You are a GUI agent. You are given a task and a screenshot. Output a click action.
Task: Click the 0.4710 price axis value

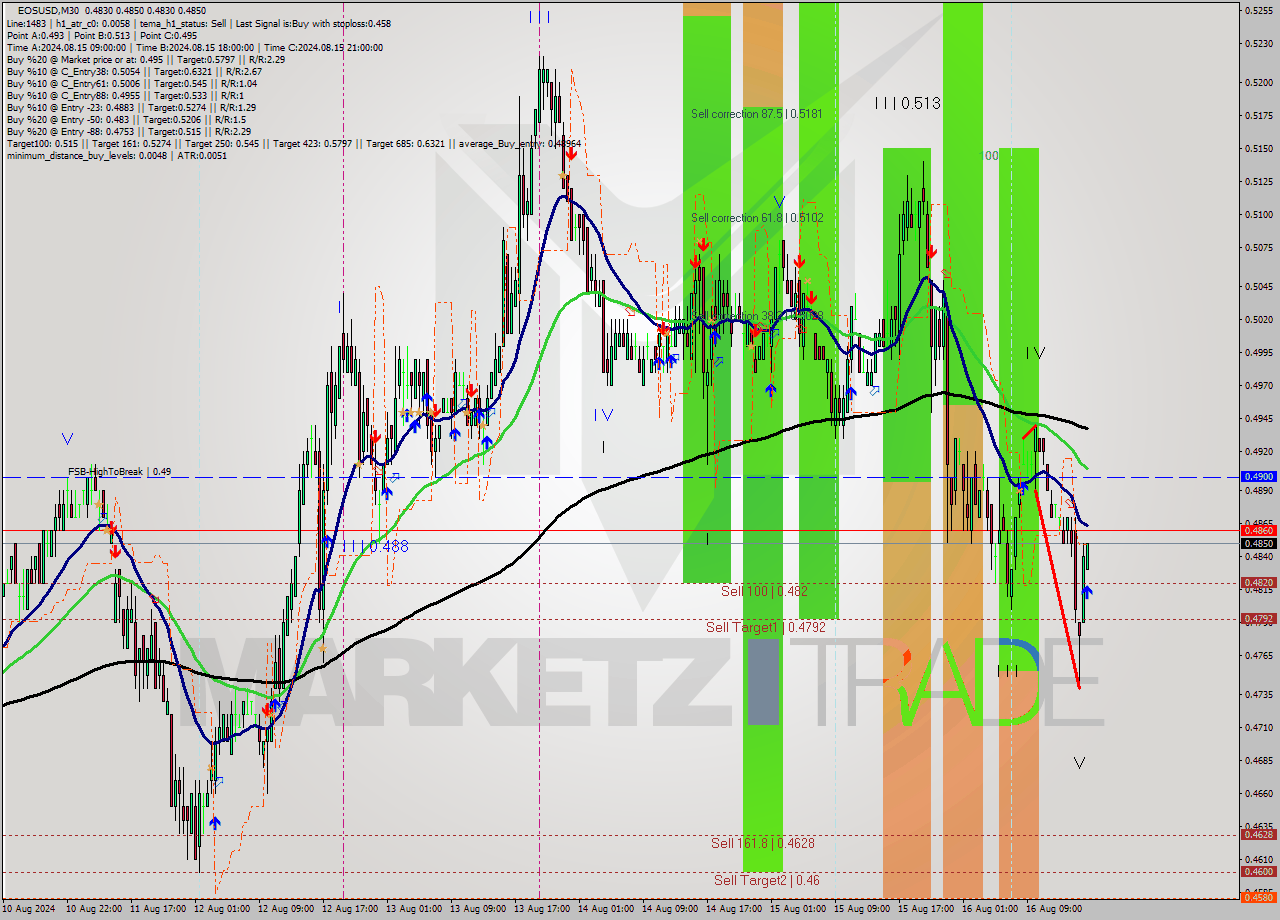coord(1259,727)
